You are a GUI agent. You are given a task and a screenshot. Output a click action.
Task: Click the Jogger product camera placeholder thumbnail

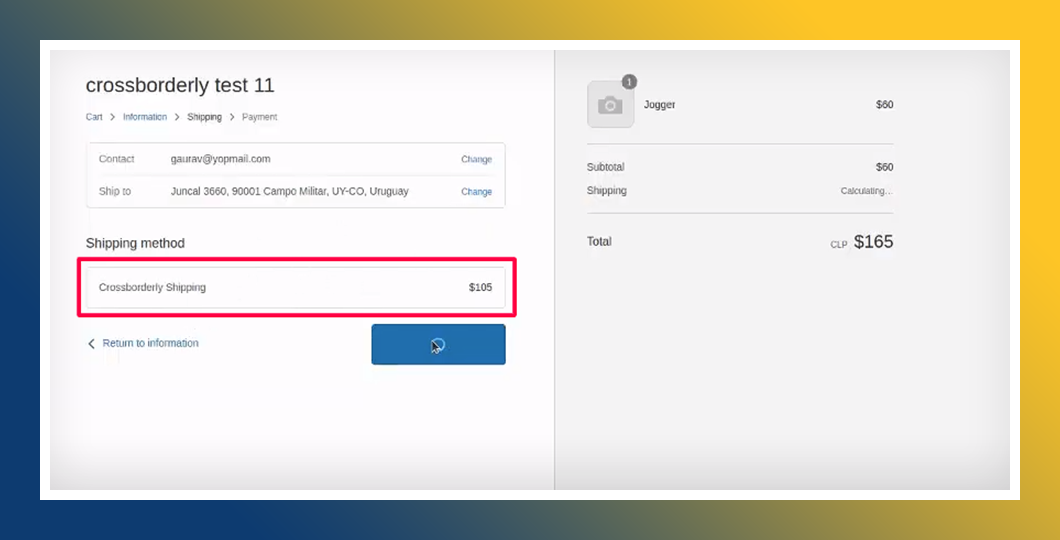coord(610,105)
